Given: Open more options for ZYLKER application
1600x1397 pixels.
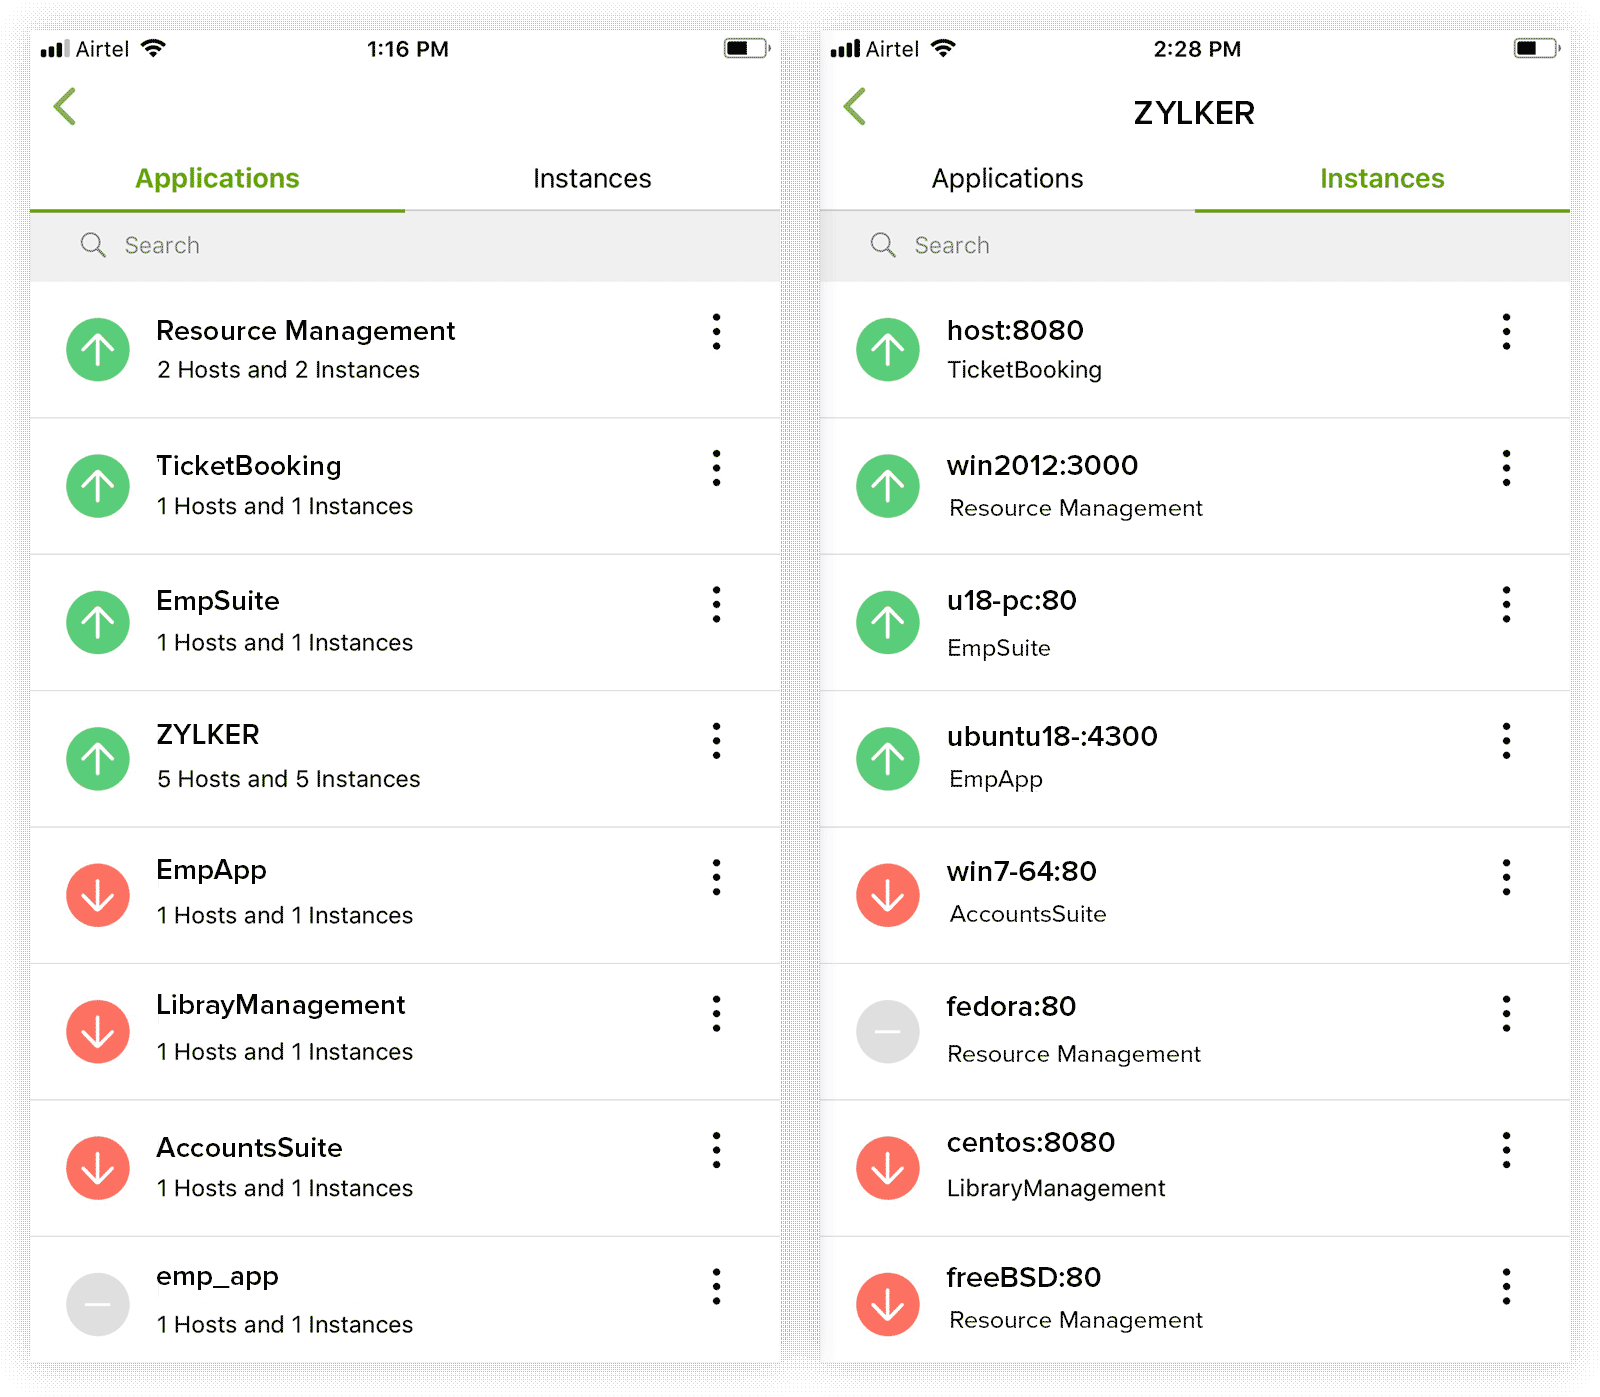Looking at the screenshot, I should 716,741.
